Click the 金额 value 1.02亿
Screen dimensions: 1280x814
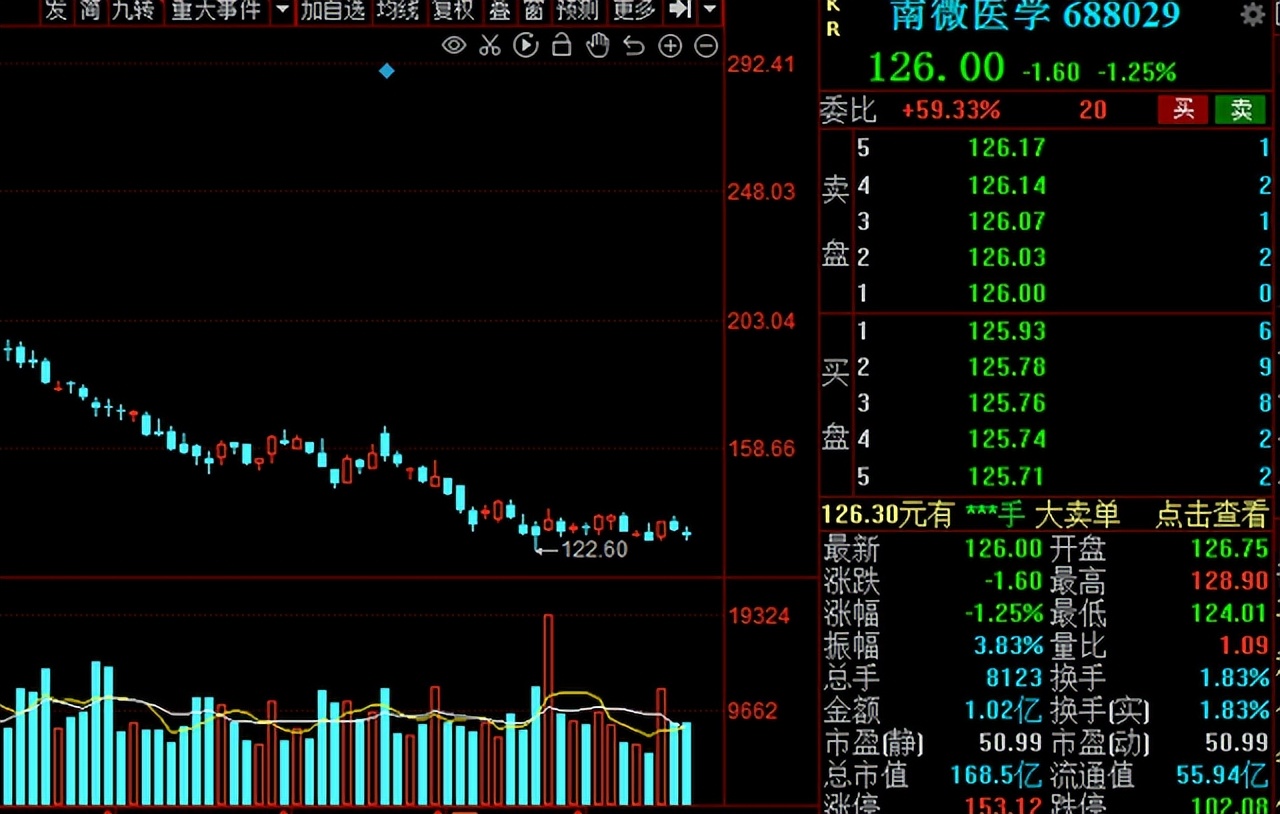pyautogui.click(x=1003, y=710)
